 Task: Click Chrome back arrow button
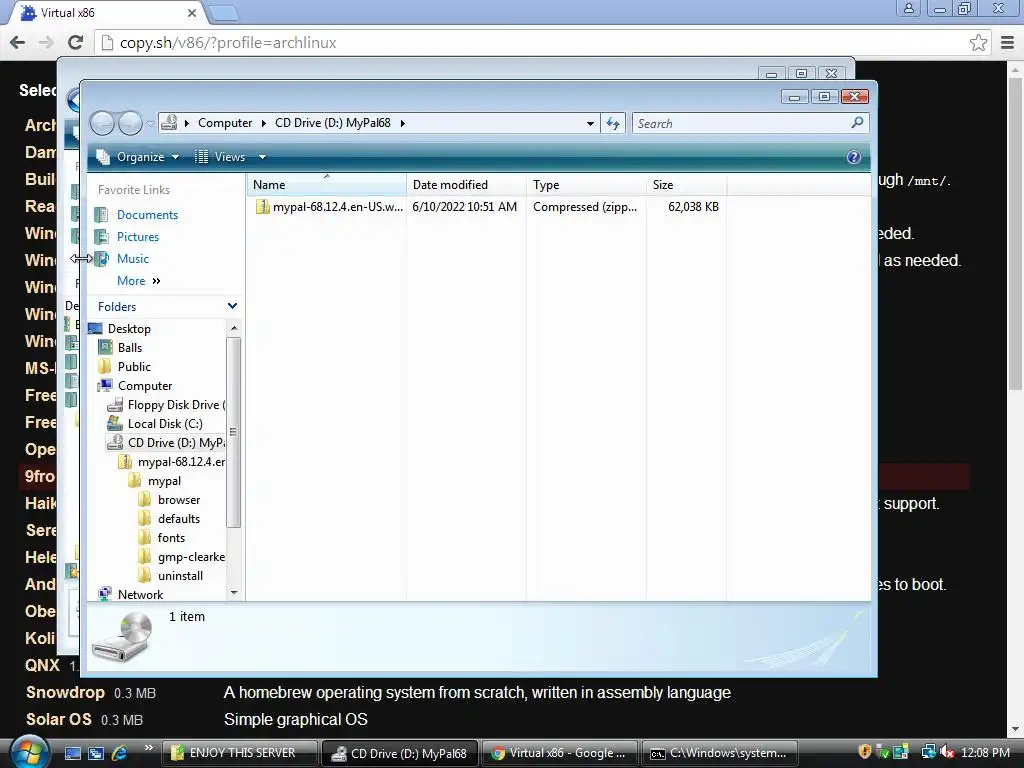pos(18,42)
